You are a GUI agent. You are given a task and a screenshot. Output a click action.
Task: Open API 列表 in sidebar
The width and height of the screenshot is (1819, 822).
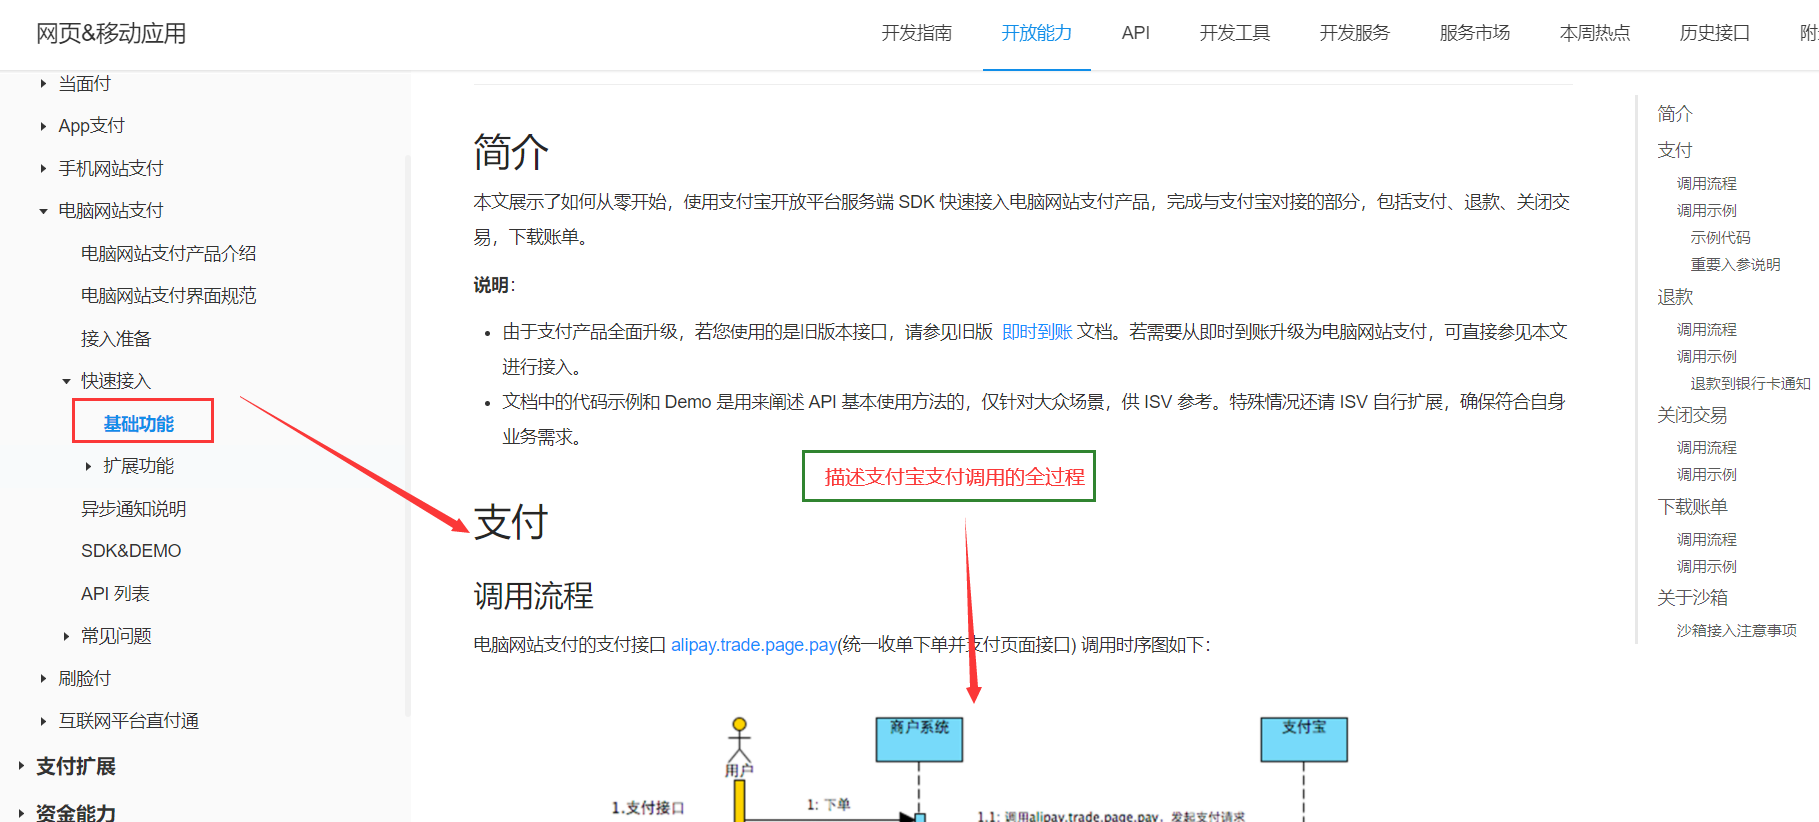[x=115, y=594]
